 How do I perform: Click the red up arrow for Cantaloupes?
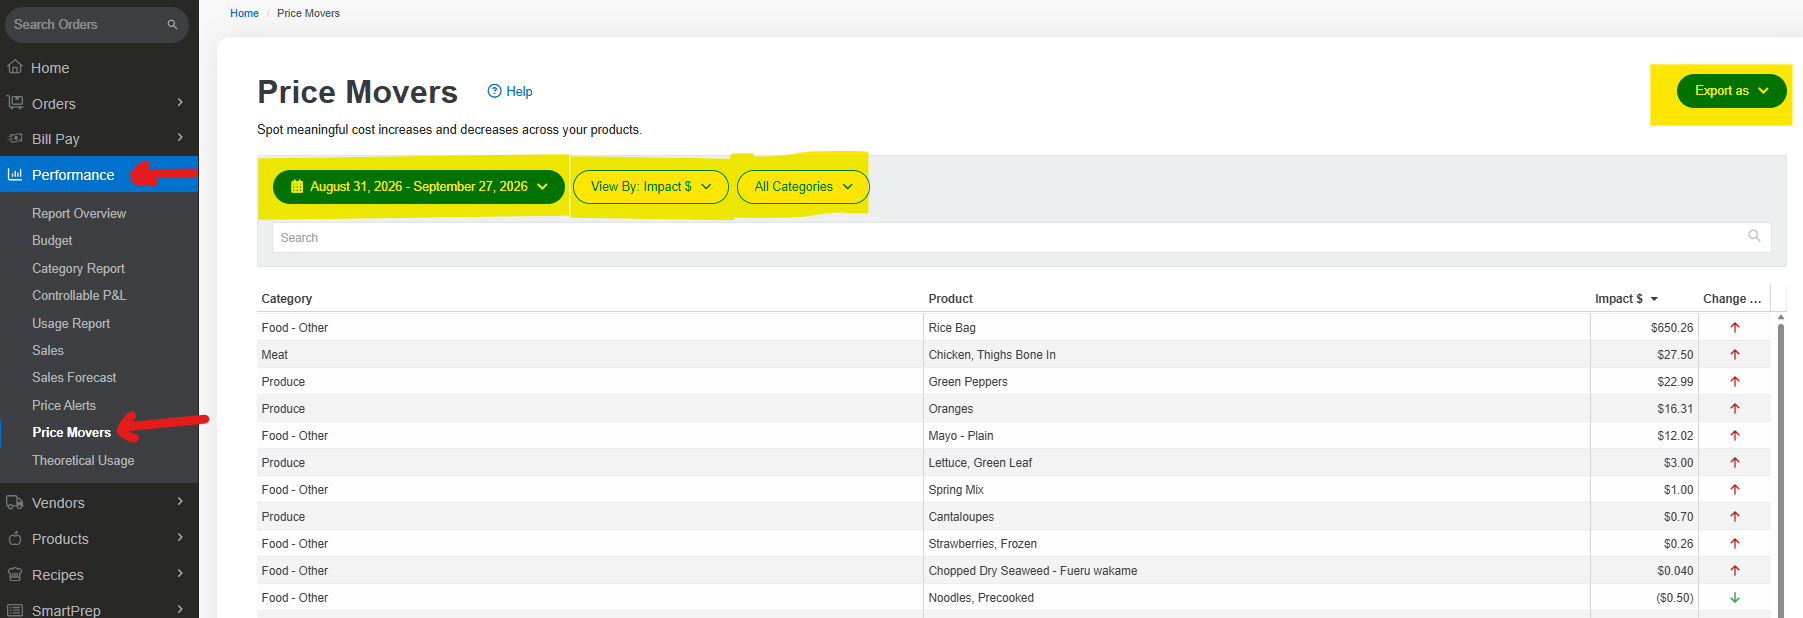coord(1735,516)
